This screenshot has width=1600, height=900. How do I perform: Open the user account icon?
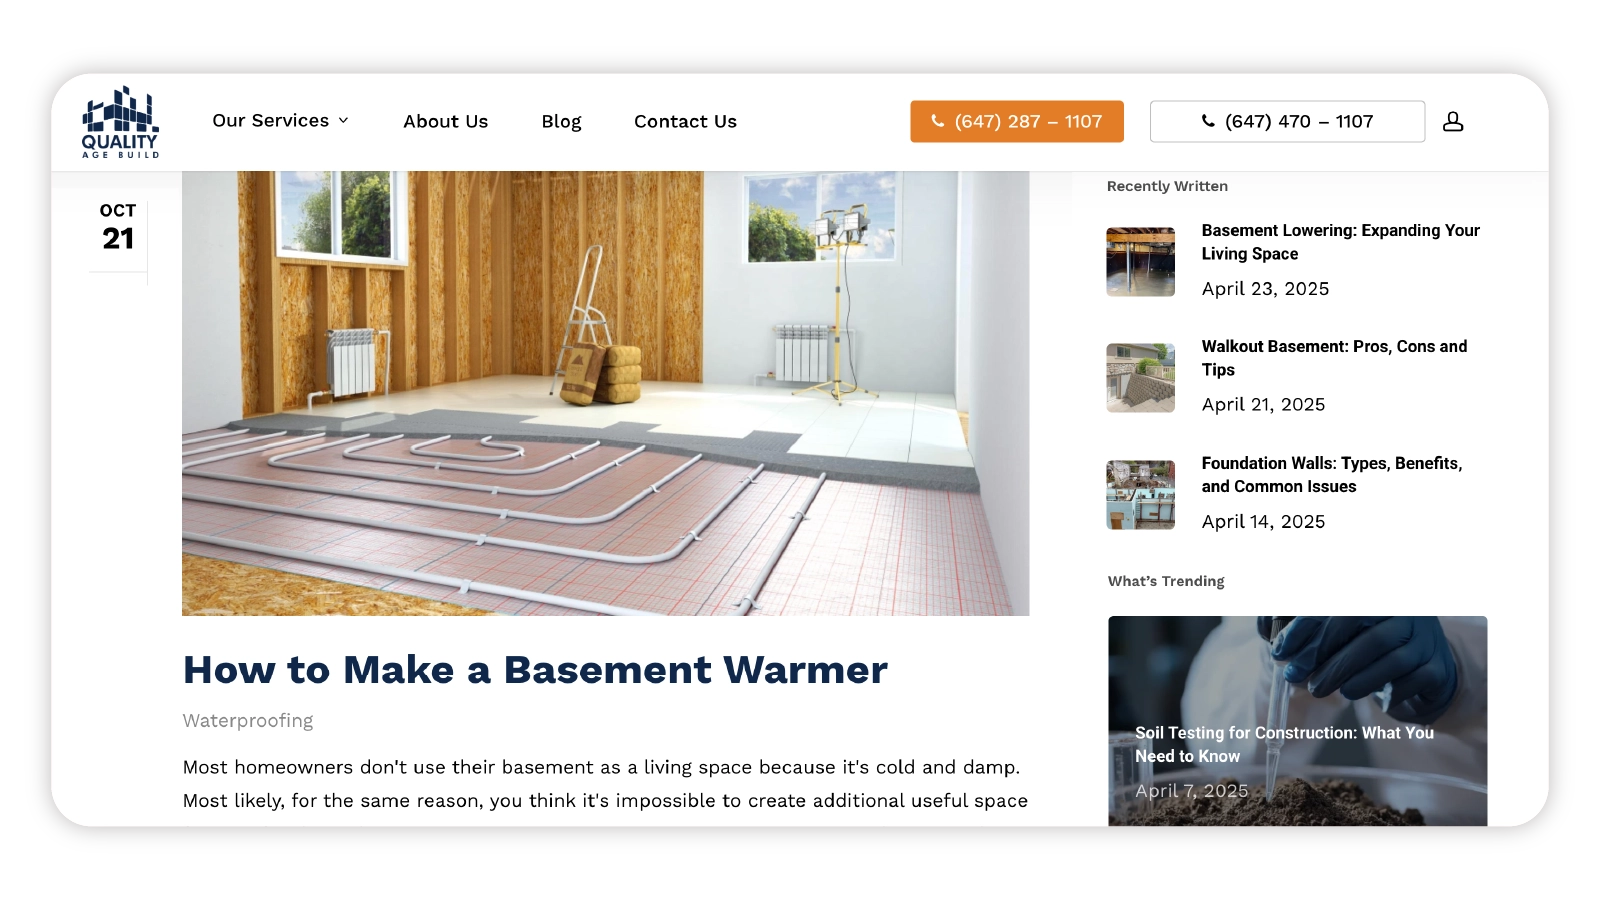tap(1453, 121)
